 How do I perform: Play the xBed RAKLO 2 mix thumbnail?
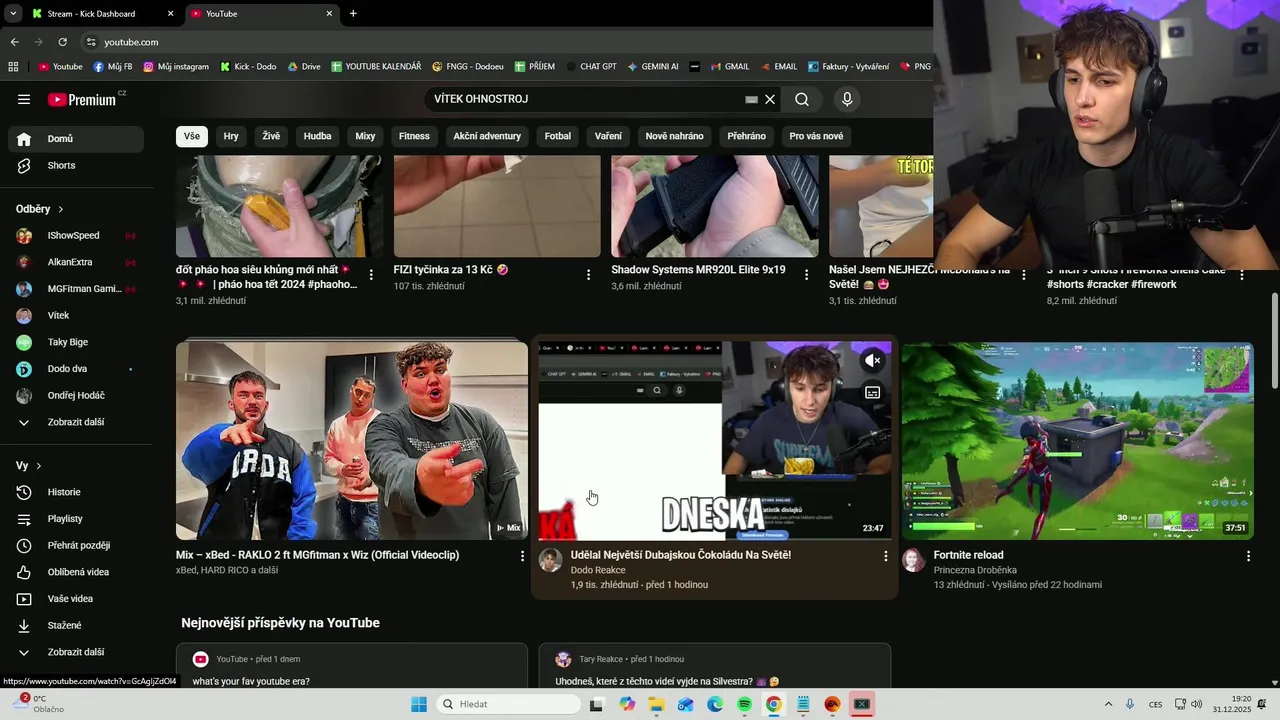(352, 441)
